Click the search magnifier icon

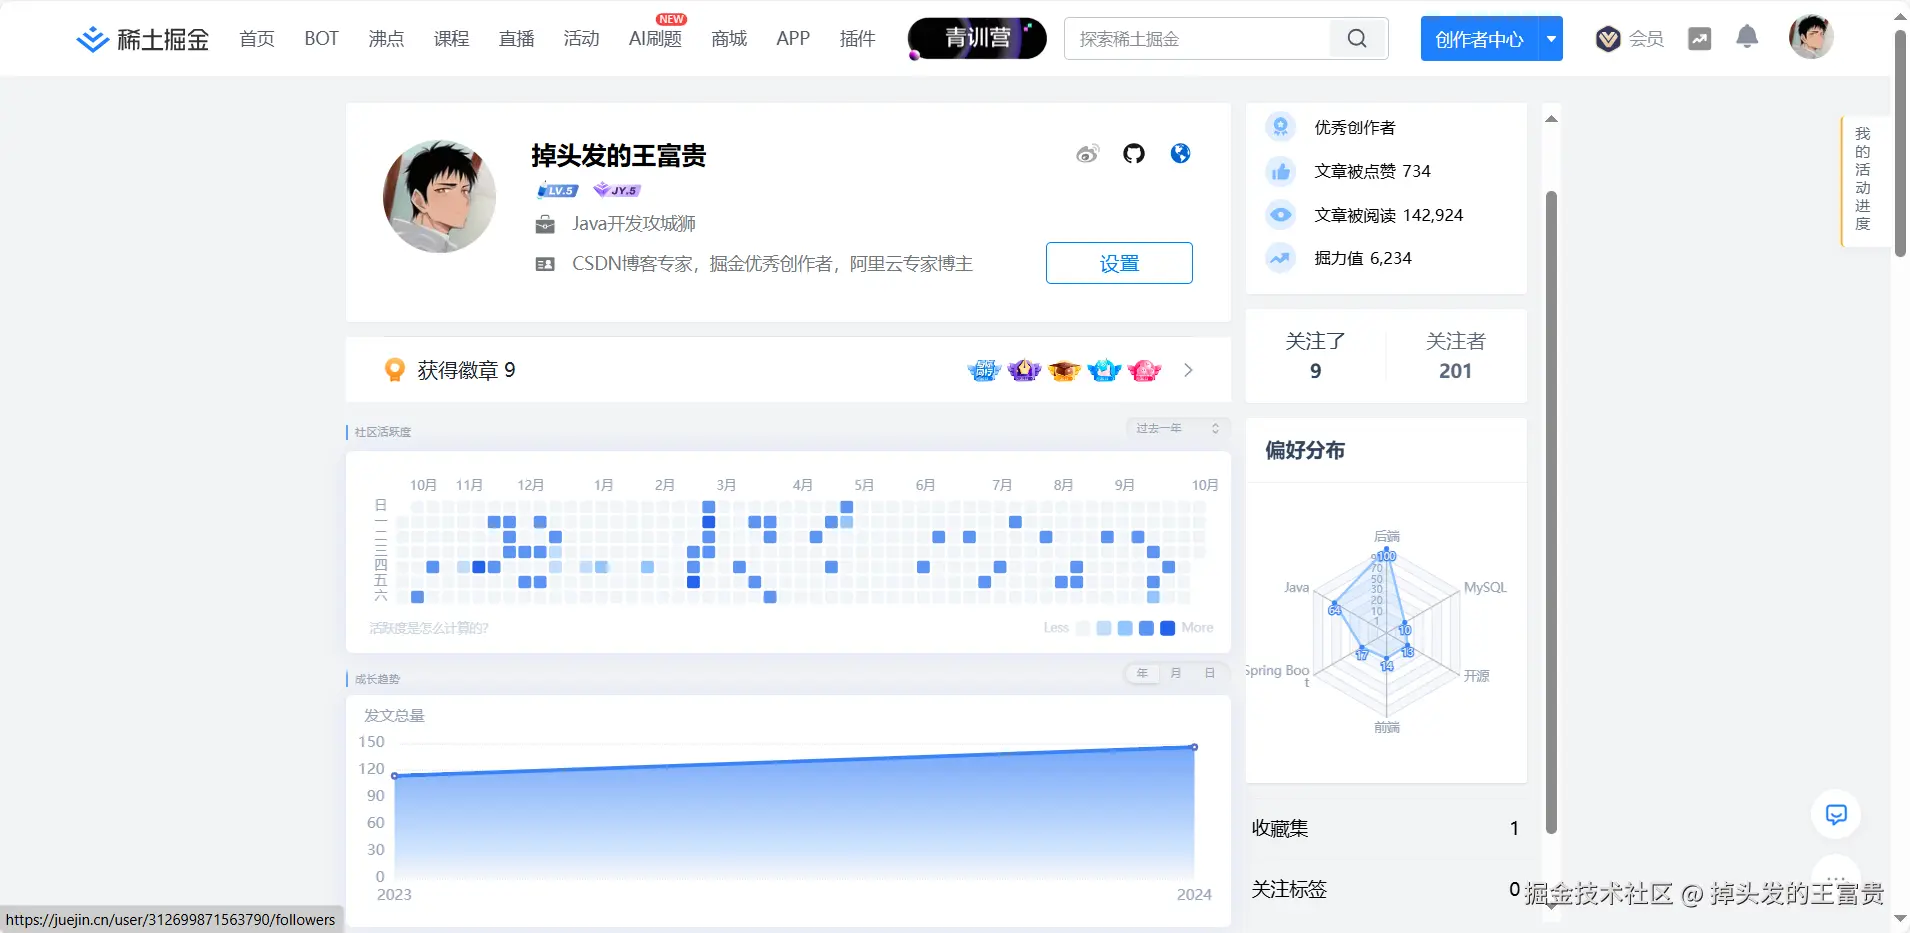(x=1356, y=38)
